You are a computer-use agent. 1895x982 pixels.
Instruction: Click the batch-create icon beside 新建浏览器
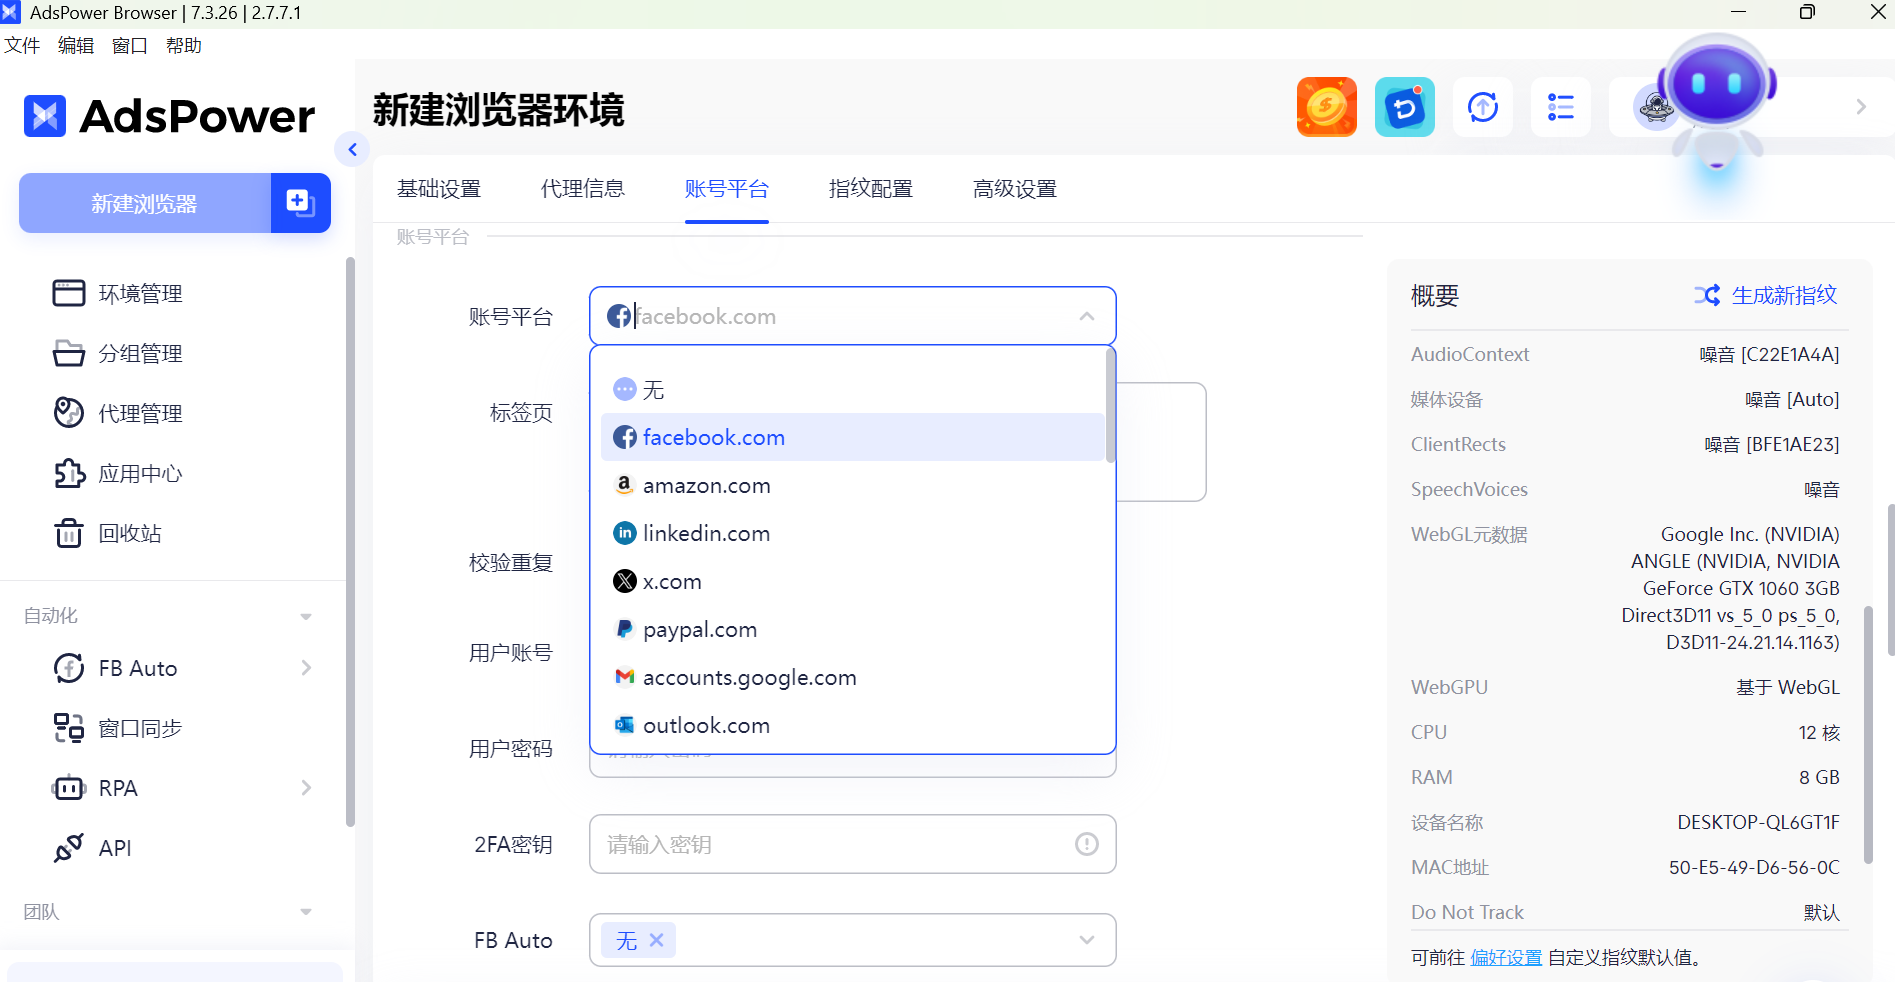(x=300, y=203)
